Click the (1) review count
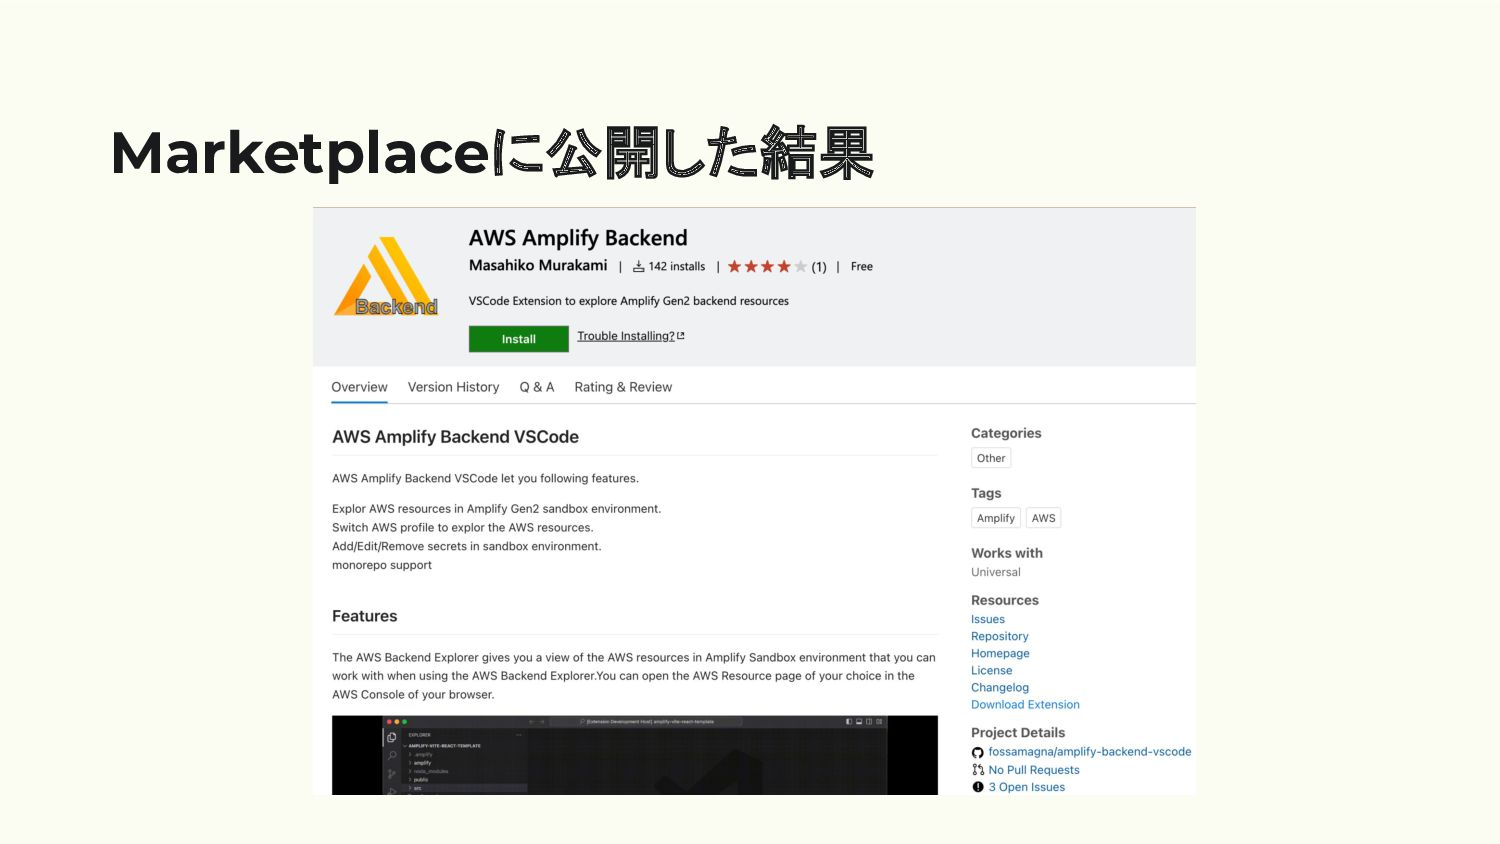Screen dimensions: 1500x844 [819, 267]
